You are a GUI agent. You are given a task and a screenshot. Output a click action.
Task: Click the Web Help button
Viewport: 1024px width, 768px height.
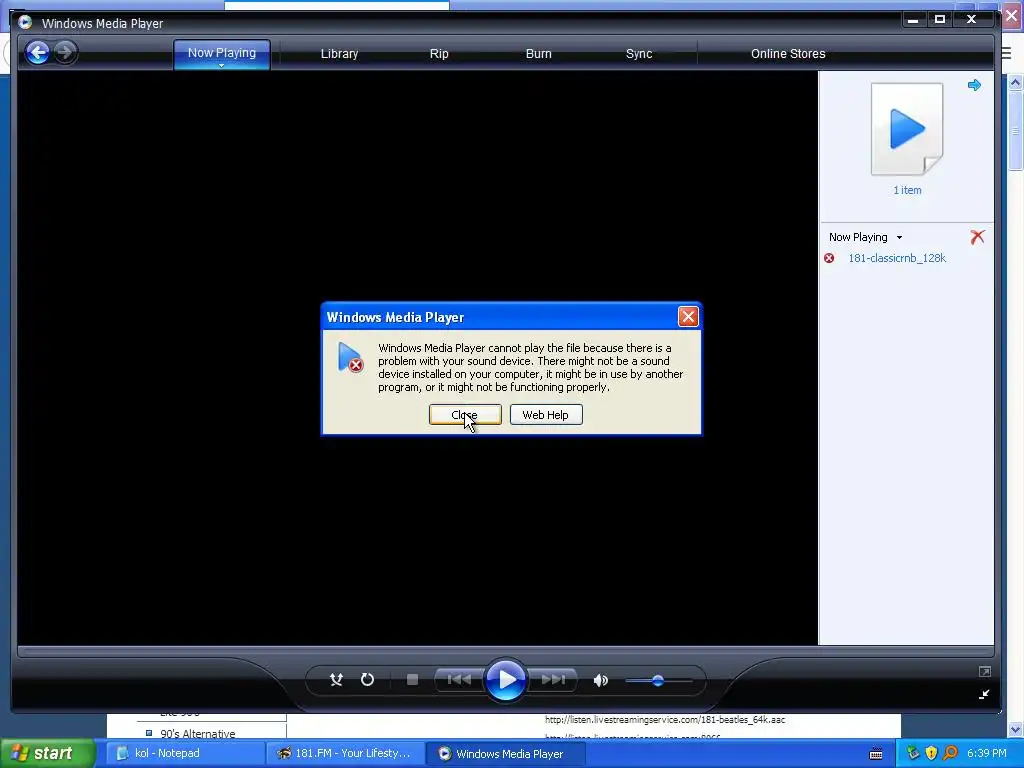pyautogui.click(x=545, y=415)
